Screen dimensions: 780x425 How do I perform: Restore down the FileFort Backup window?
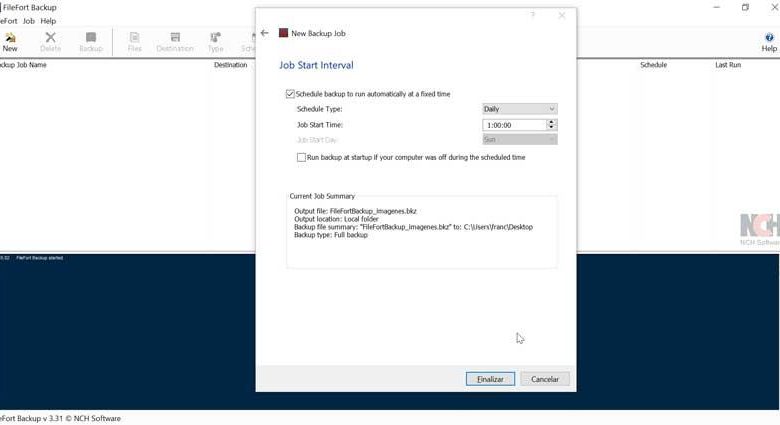click(745, 7)
